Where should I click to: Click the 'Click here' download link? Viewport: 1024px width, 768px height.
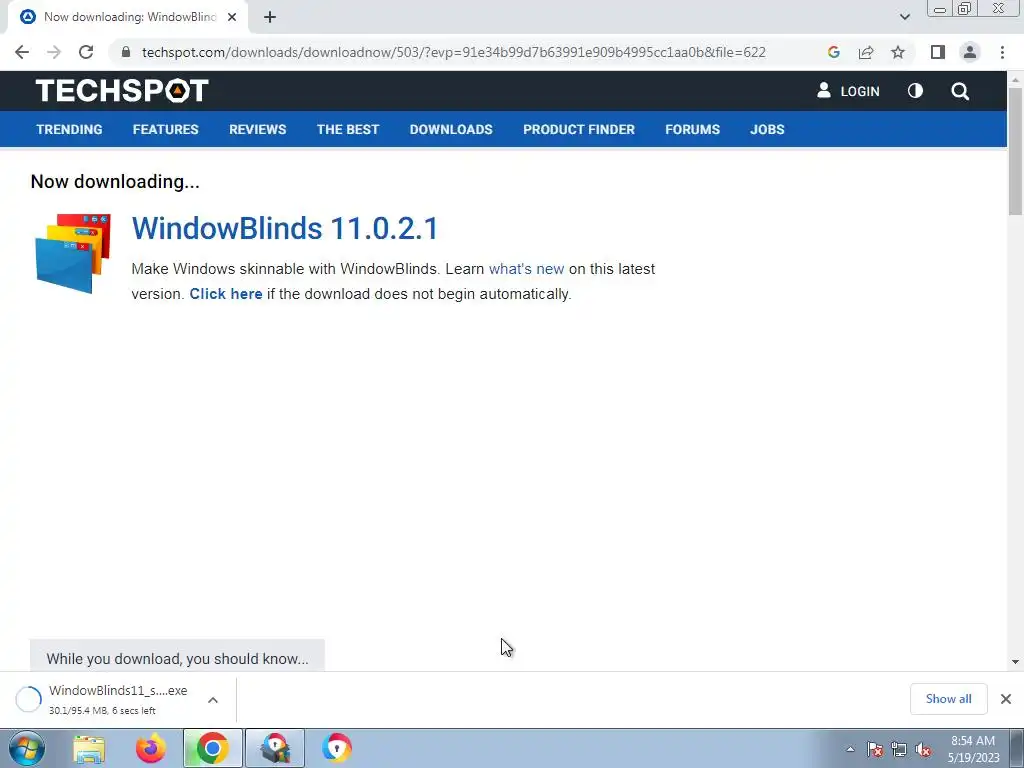click(226, 294)
